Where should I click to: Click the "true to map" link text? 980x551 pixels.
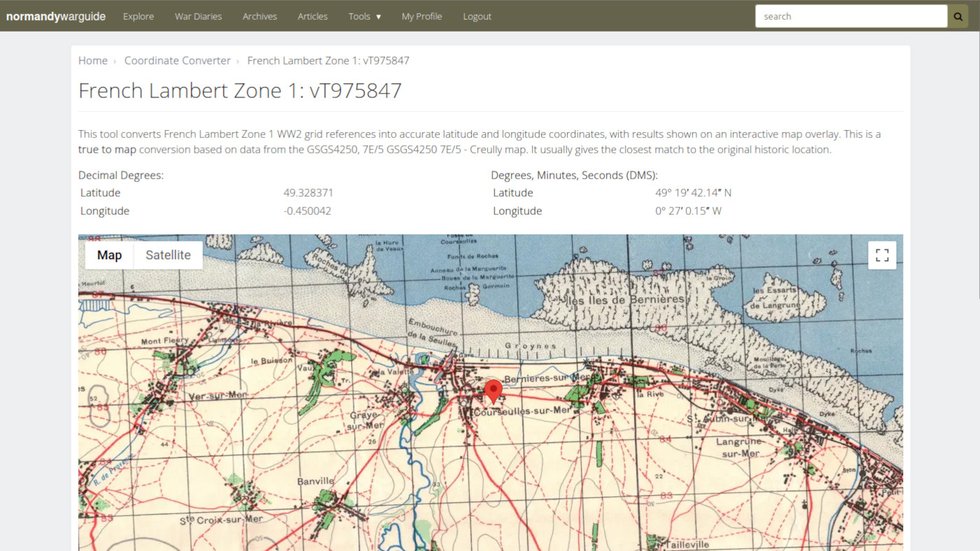[107, 149]
